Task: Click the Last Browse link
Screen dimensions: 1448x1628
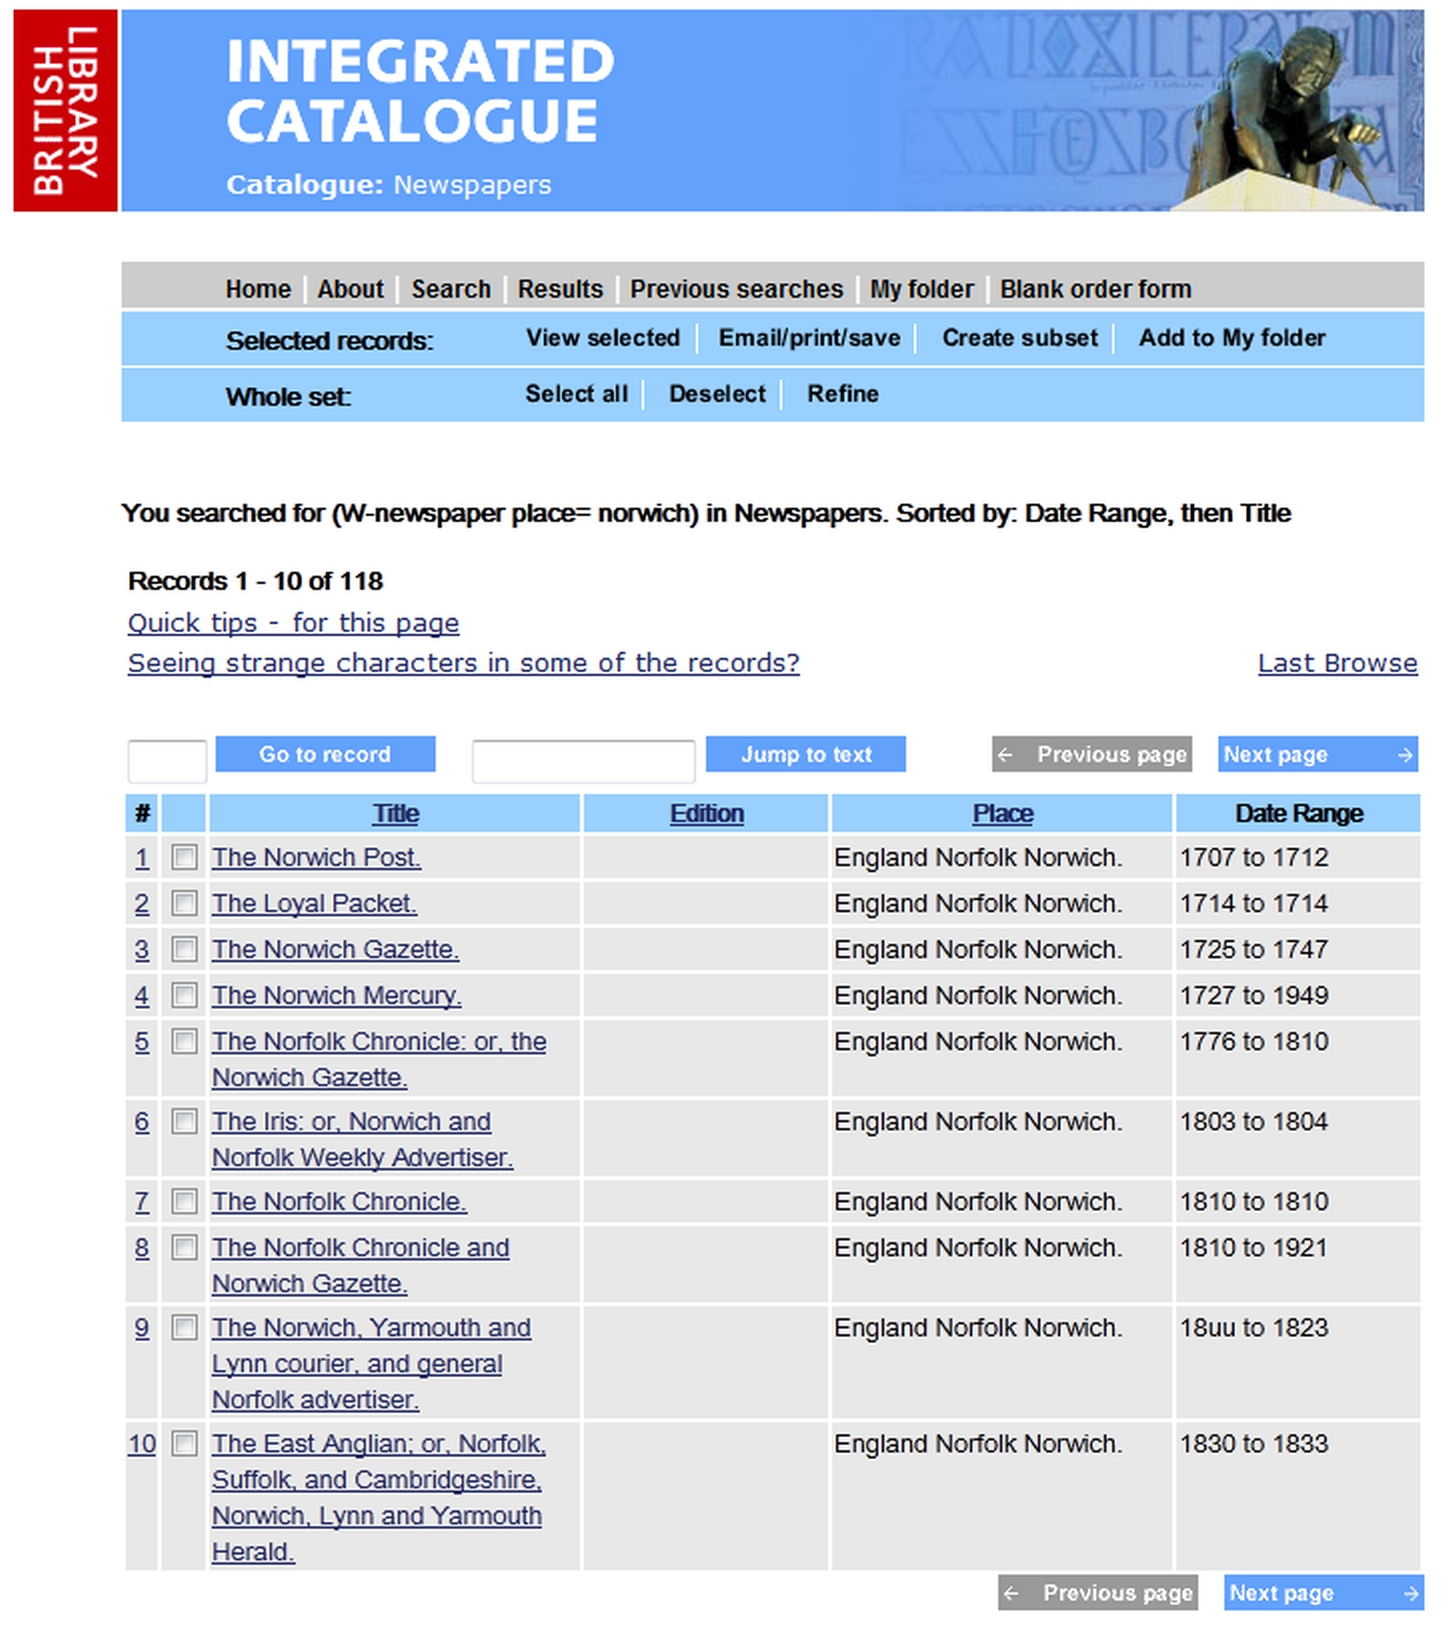Action: [1337, 663]
